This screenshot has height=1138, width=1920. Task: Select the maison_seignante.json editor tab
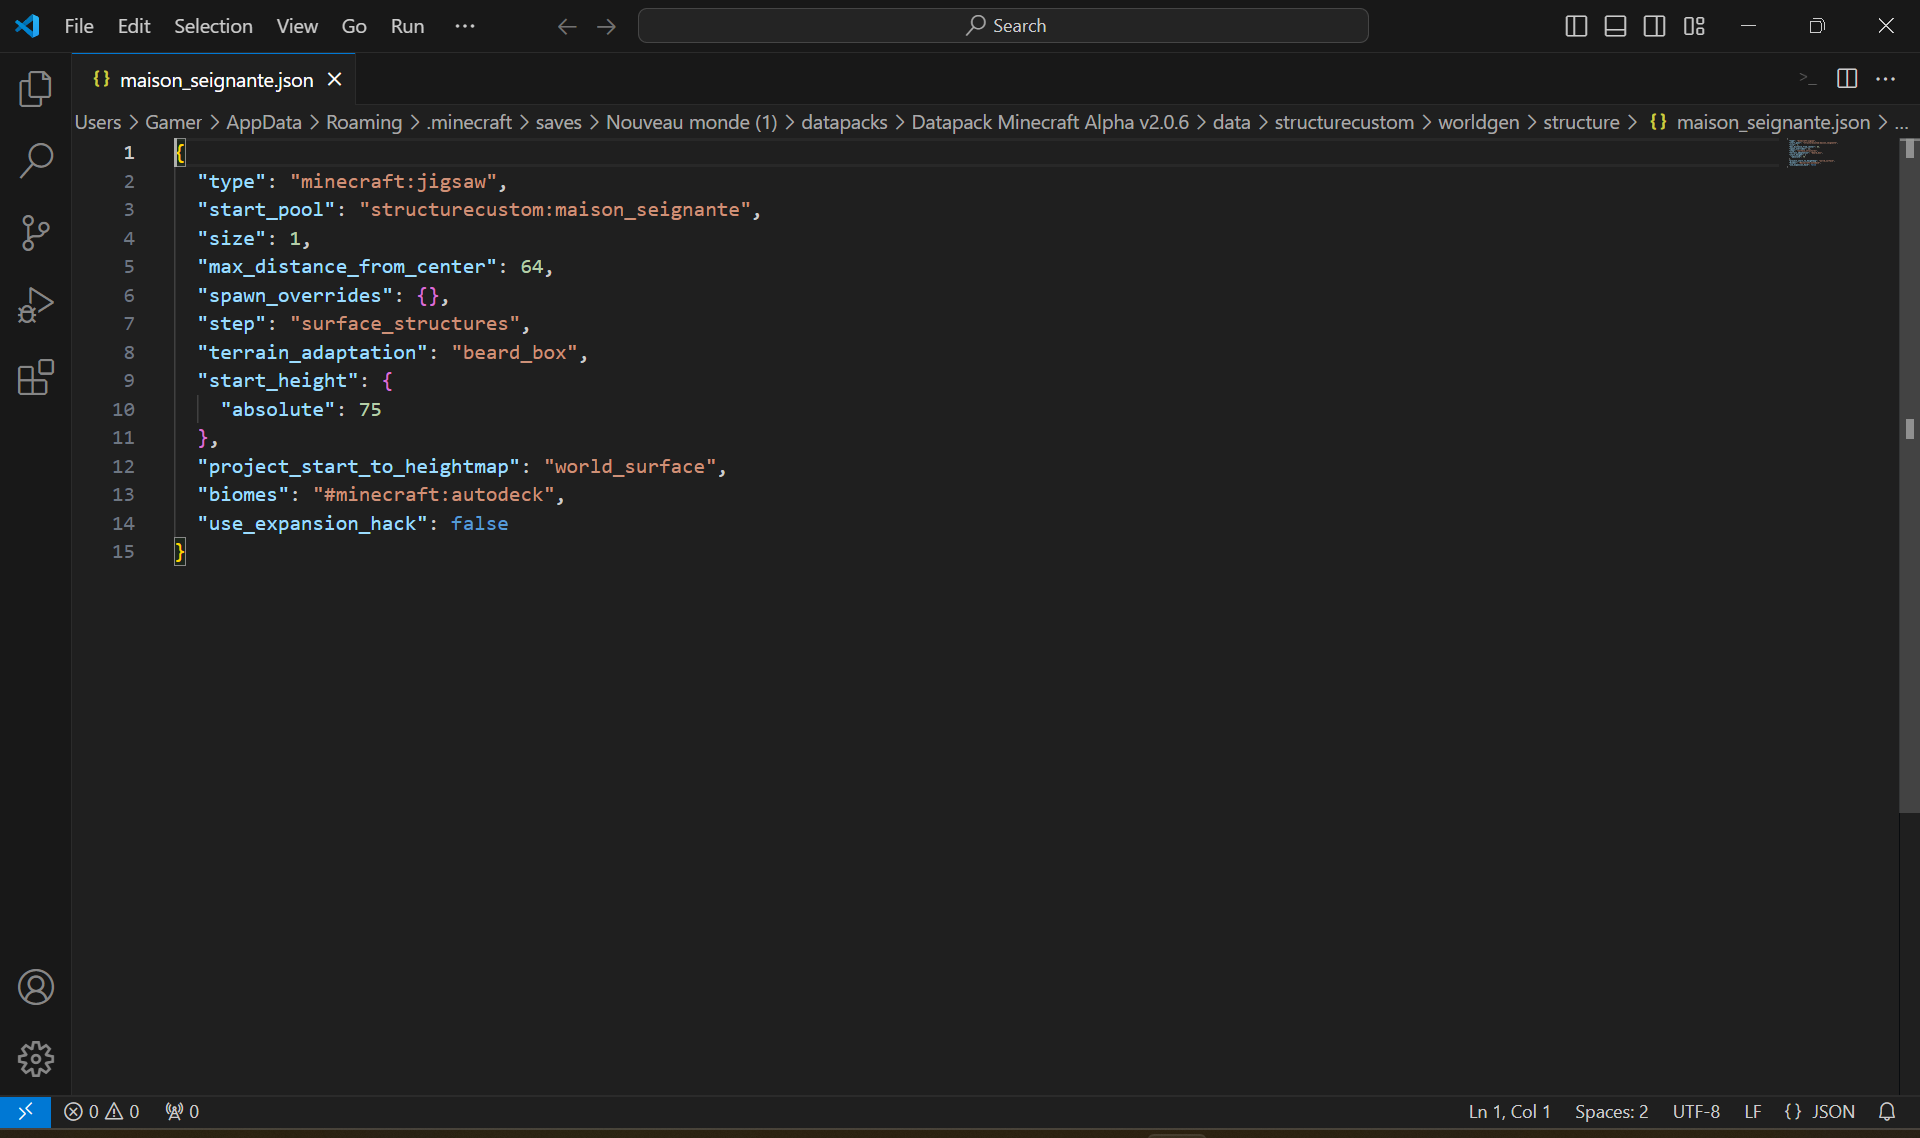point(215,80)
